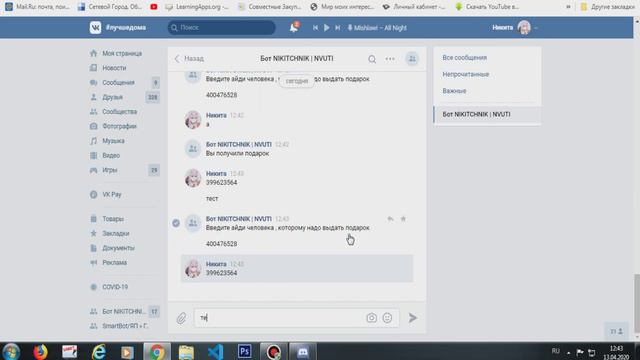Click the paperclip attach icon
Screen dimensions: 640x360
(x=181, y=318)
